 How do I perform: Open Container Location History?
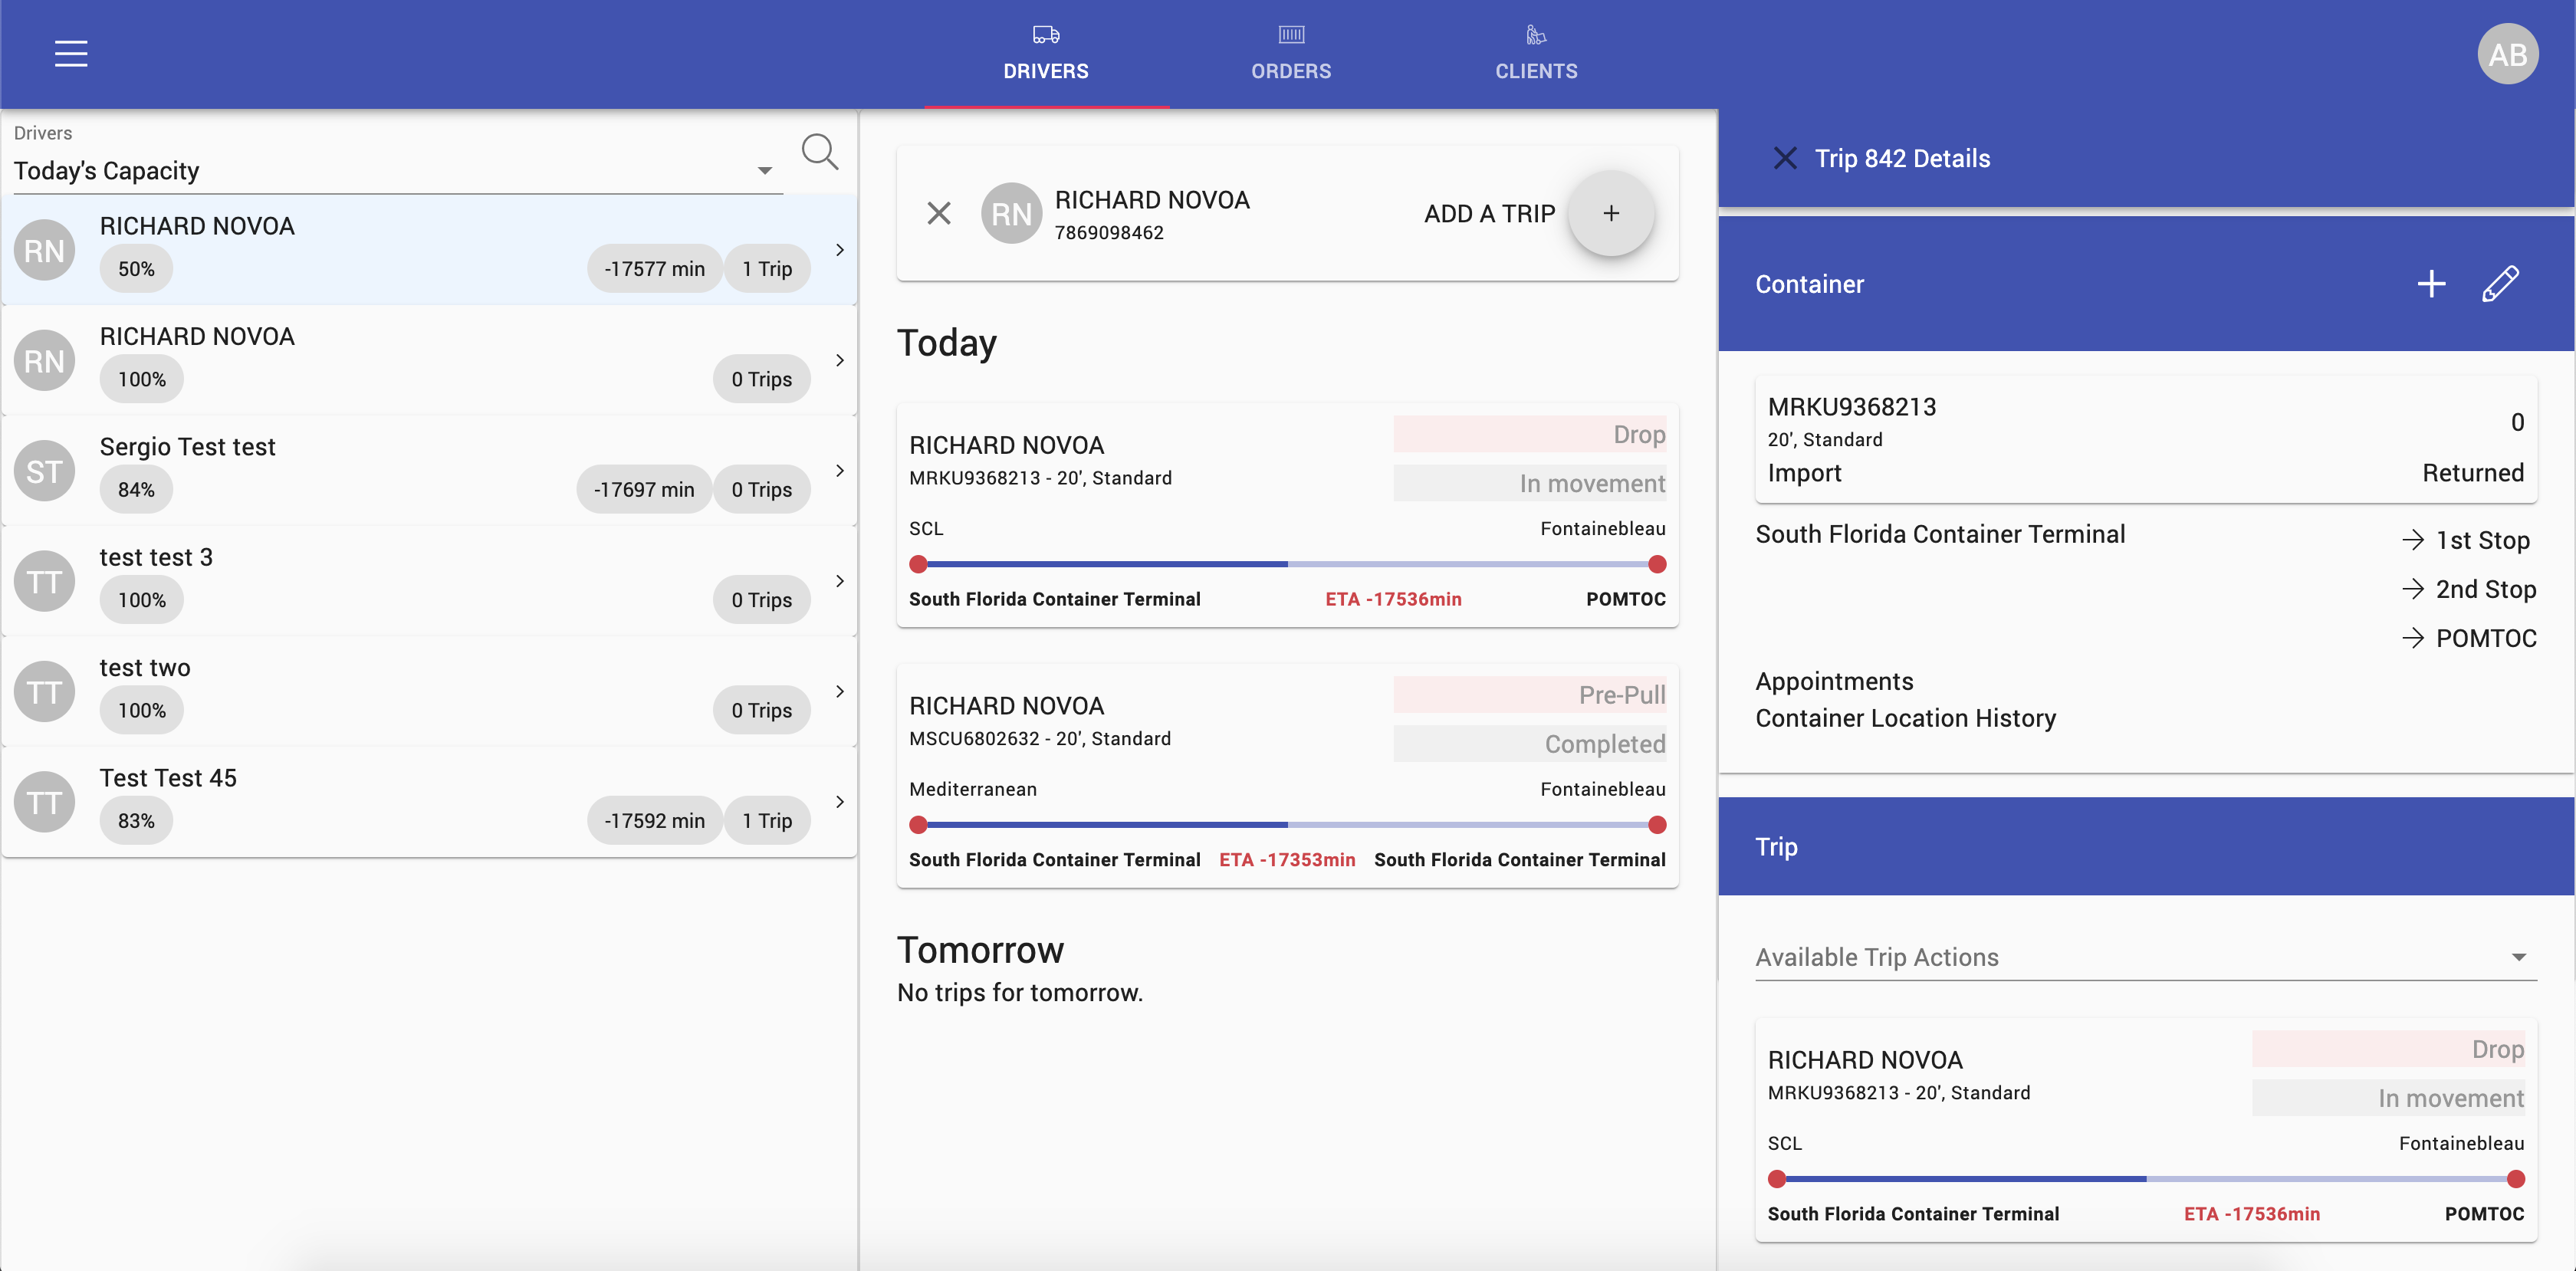click(1905, 718)
